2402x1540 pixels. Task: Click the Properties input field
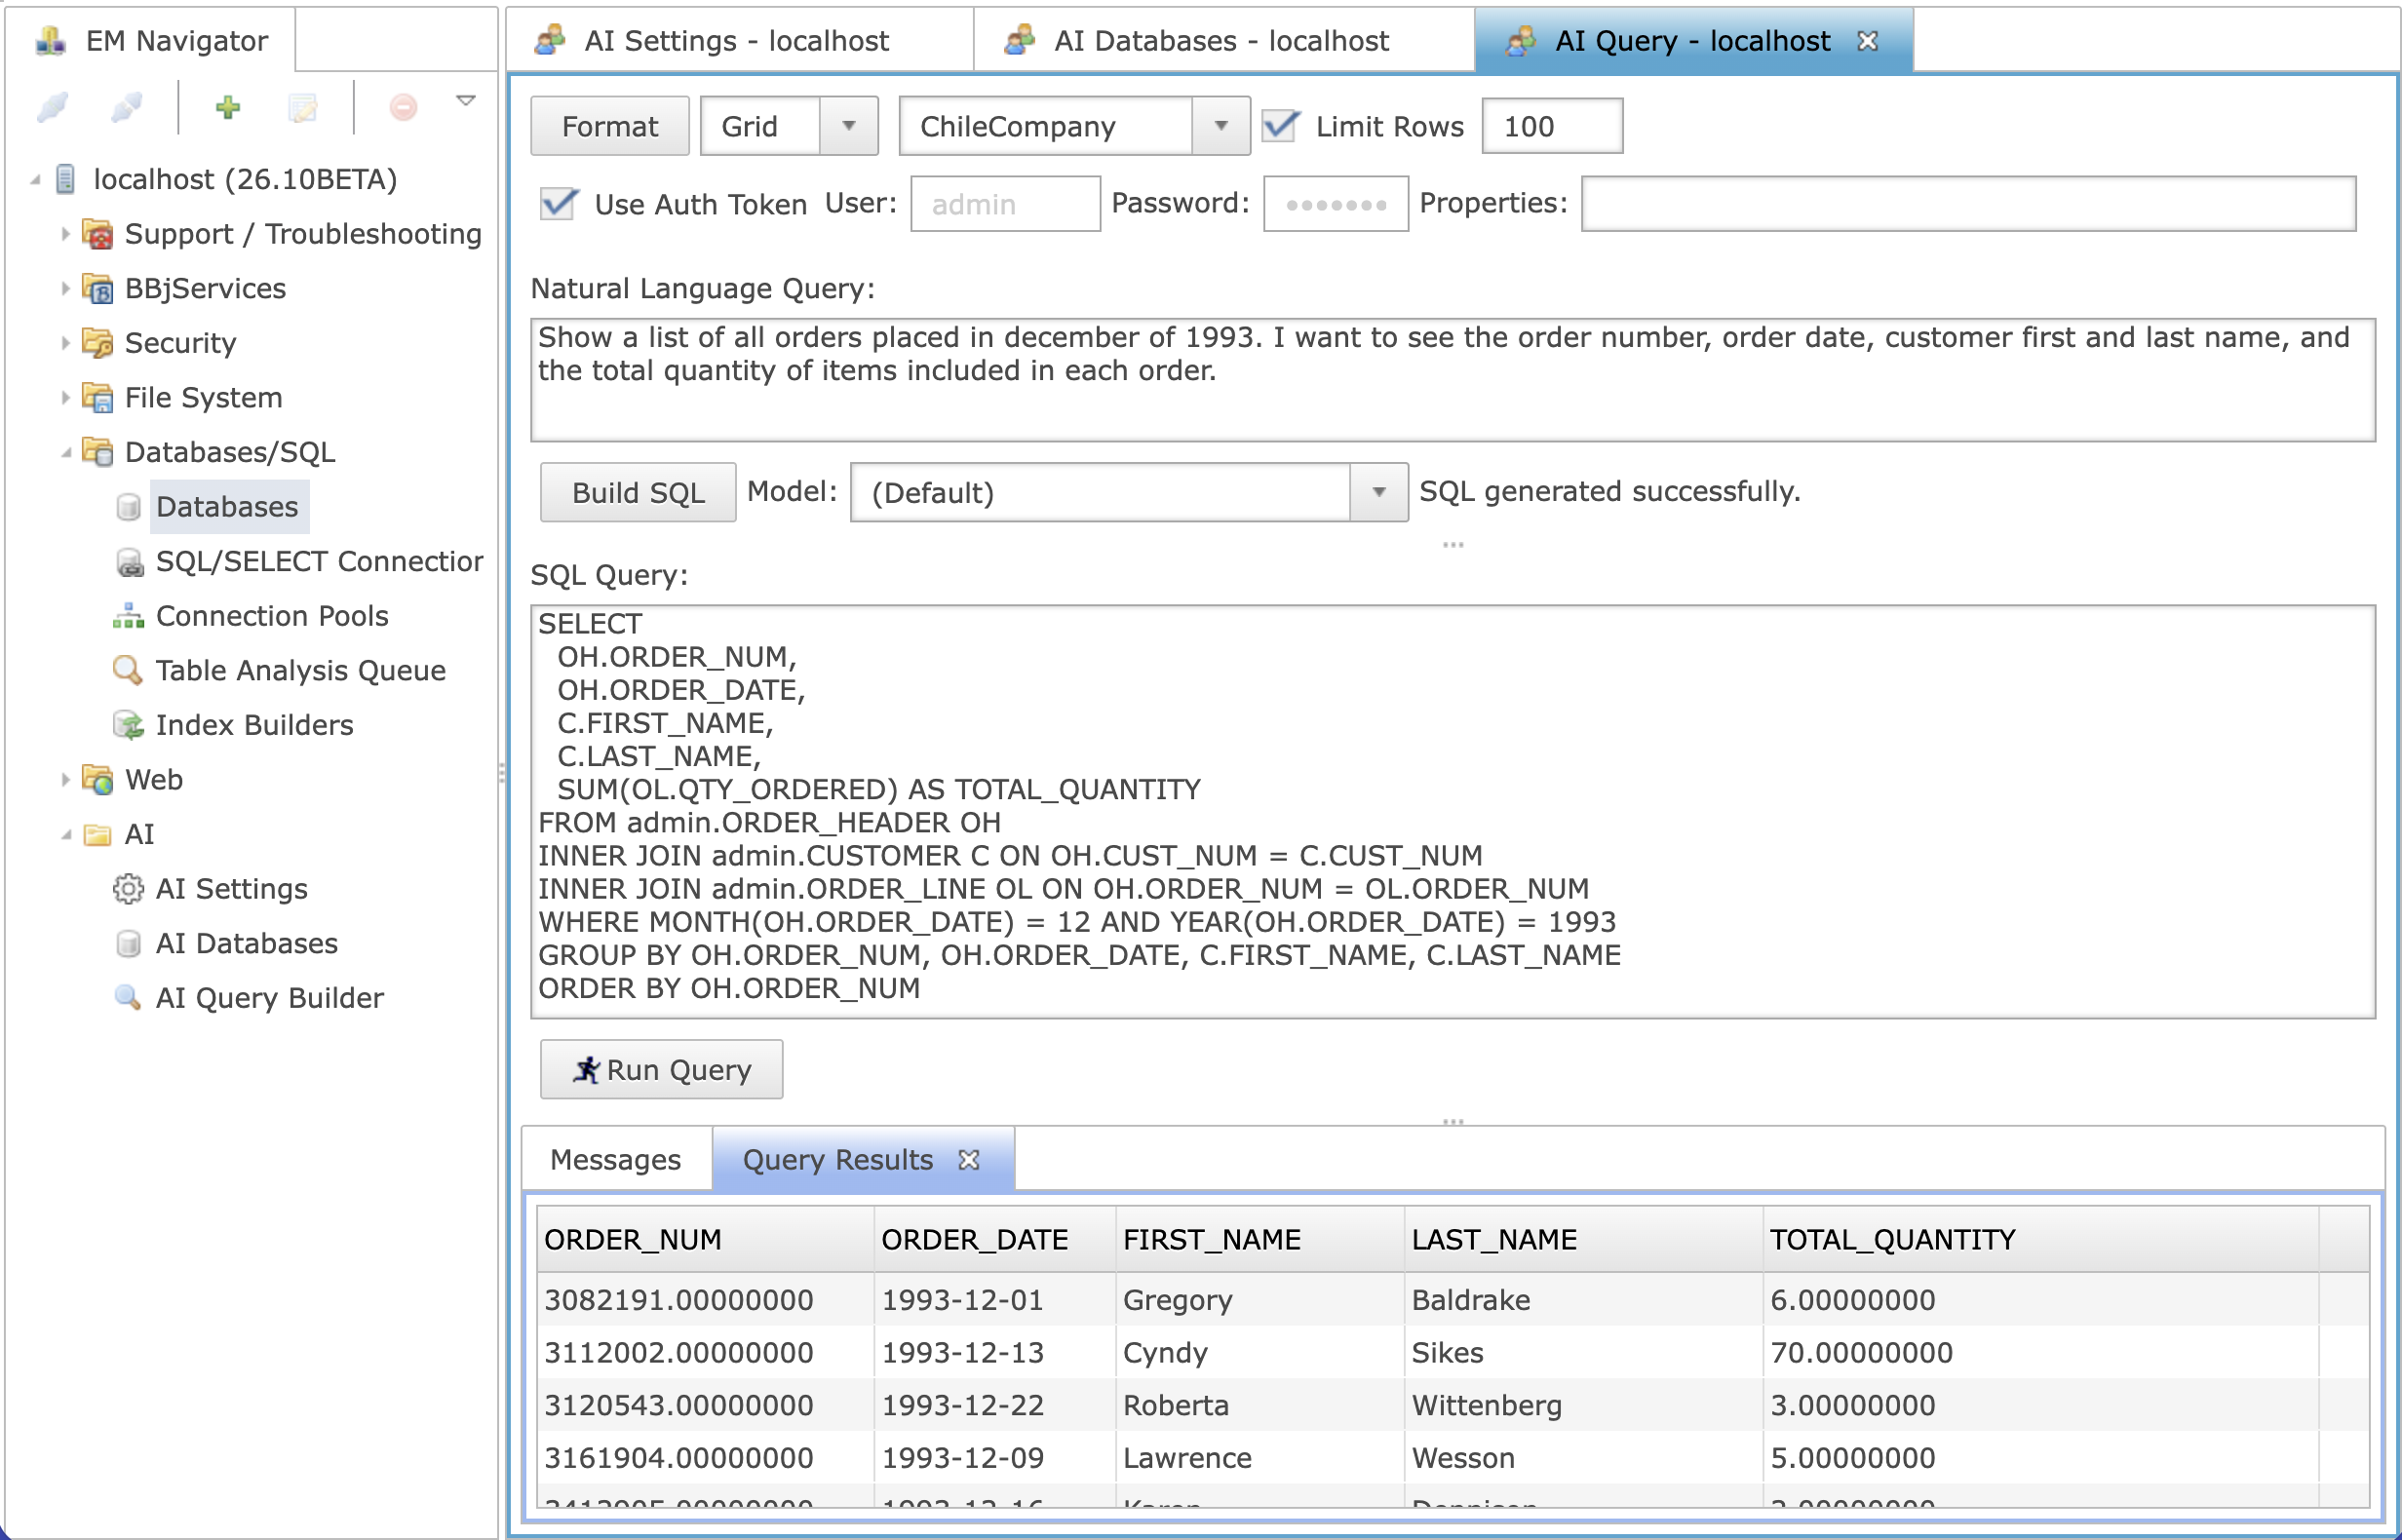coord(1968,203)
